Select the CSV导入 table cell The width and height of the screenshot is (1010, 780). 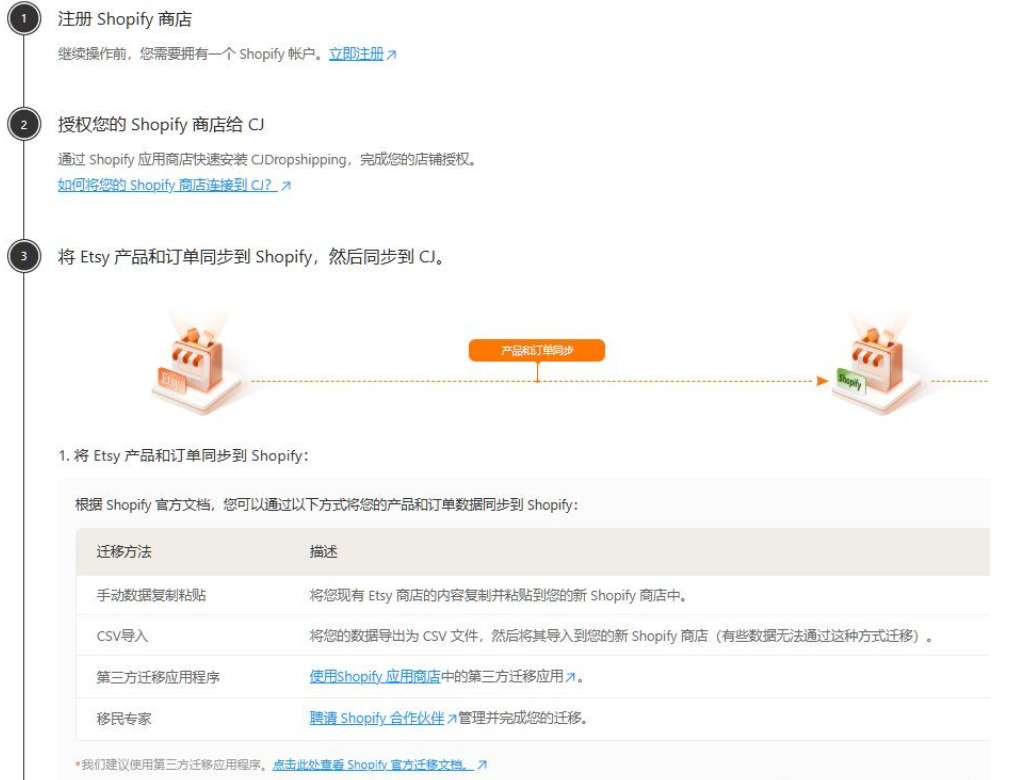(122, 636)
